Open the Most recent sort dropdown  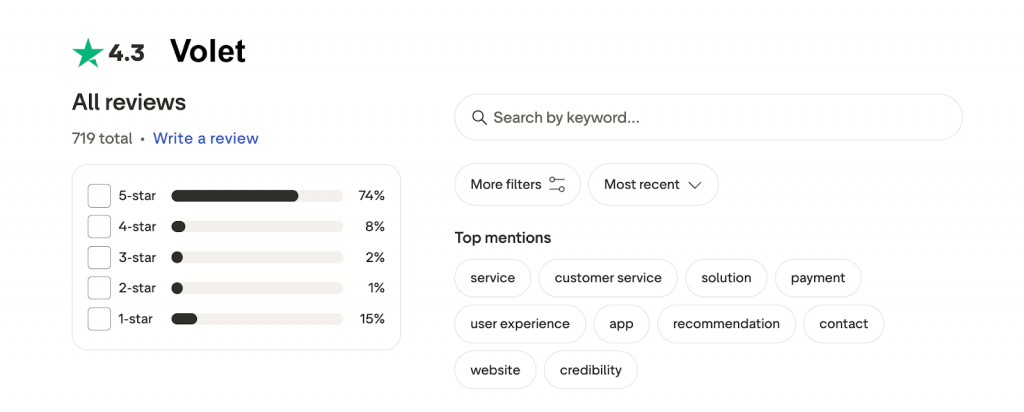653,185
